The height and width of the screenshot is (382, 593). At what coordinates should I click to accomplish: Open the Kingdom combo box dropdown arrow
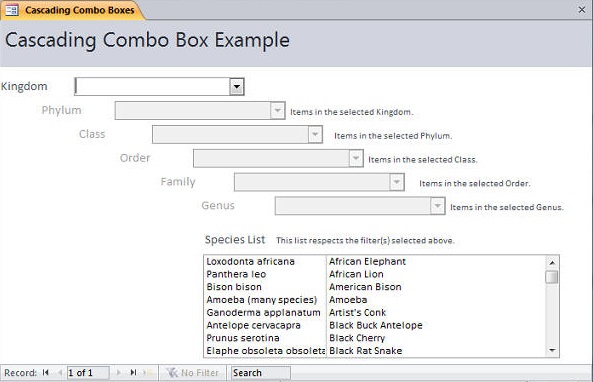pos(236,87)
